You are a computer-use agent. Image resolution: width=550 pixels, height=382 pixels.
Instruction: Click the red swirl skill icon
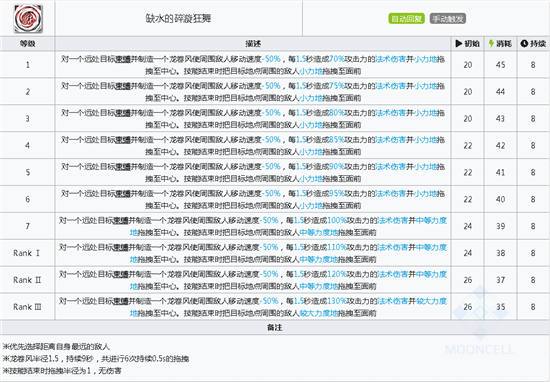[28, 19]
